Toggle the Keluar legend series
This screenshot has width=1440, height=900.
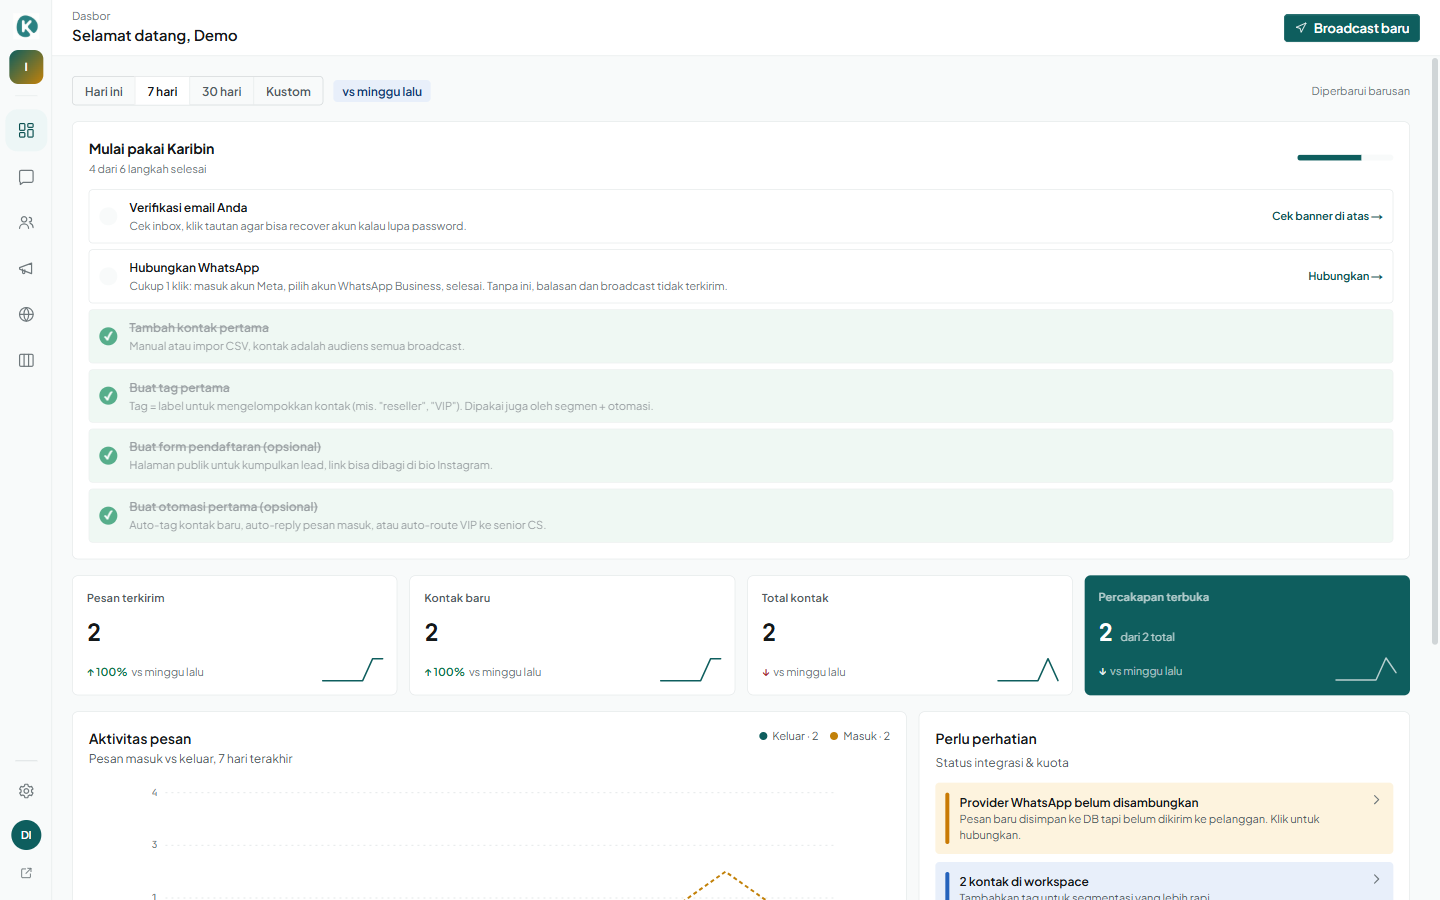coord(789,736)
